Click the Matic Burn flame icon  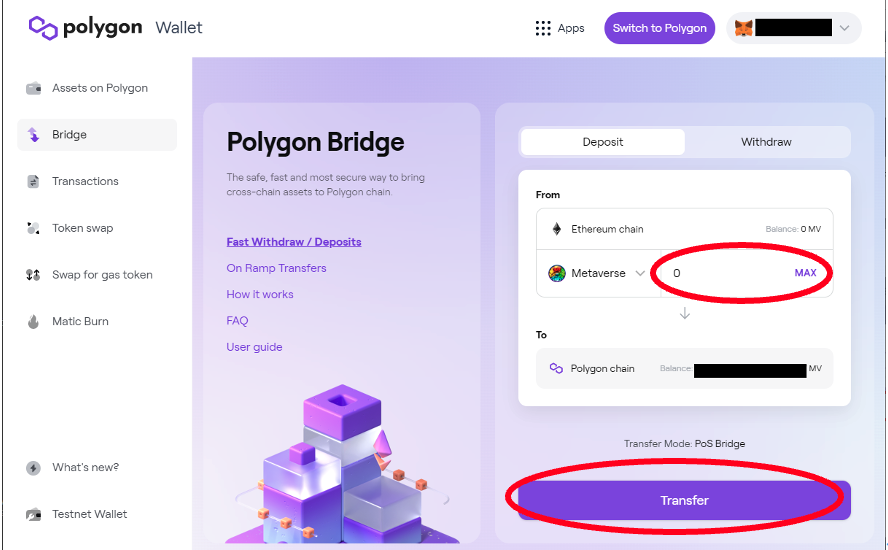click(x=33, y=322)
